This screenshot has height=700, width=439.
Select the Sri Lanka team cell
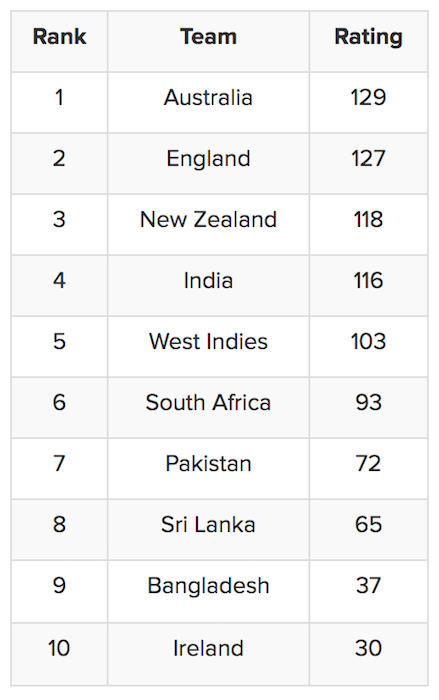[209, 530]
